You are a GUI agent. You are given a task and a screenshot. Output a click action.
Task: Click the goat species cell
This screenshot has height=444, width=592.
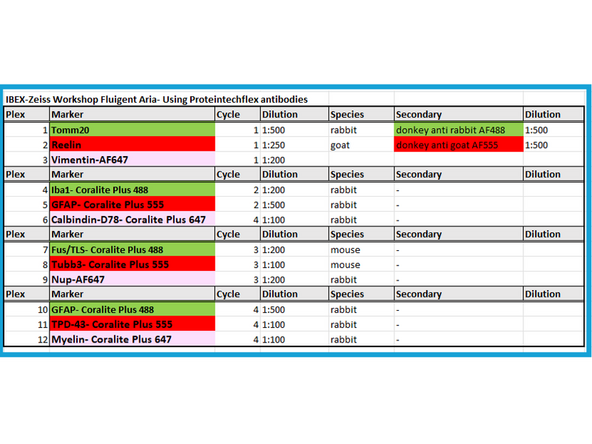pyautogui.click(x=361, y=145)
